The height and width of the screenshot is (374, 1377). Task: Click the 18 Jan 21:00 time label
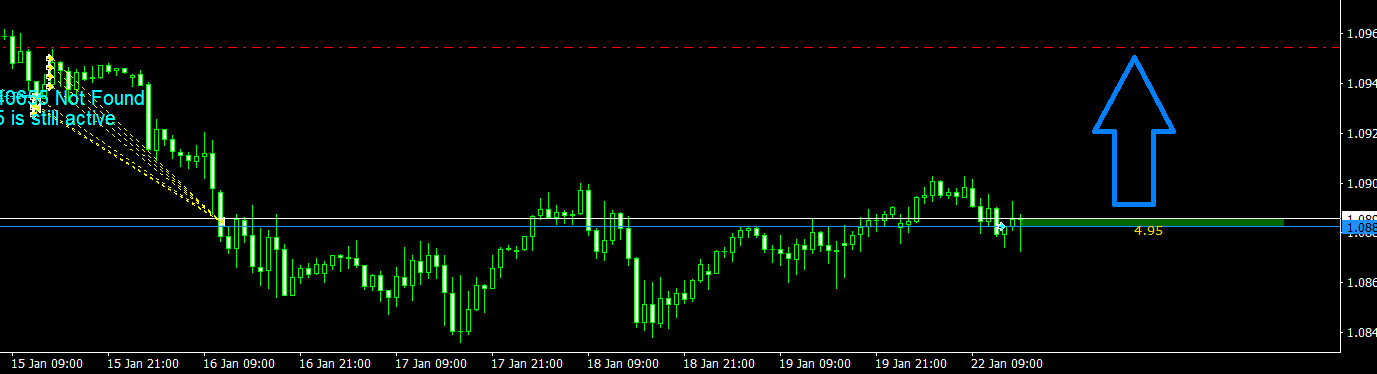pyautogui.click(x=718, y=364)
